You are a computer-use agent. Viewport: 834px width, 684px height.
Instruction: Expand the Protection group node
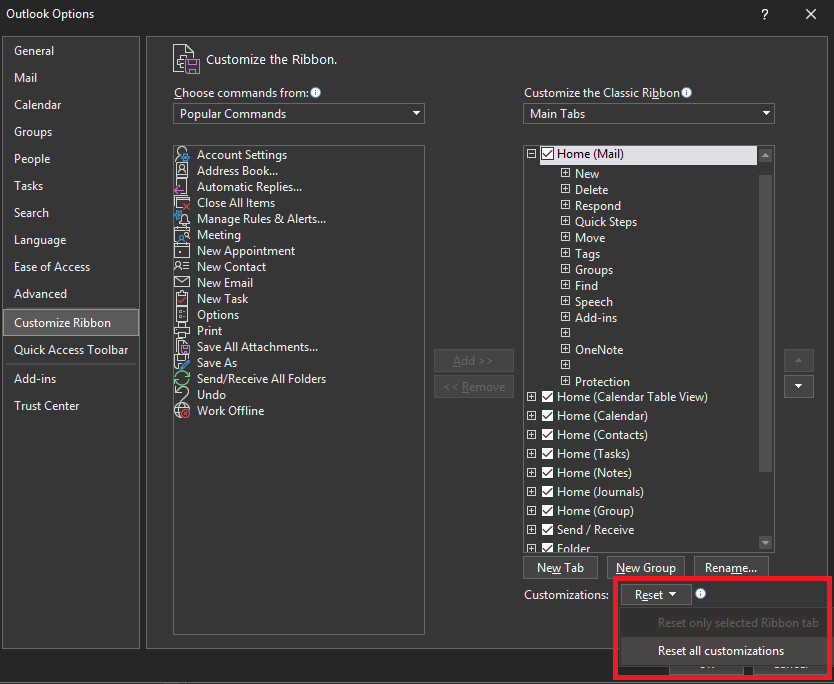565,381
